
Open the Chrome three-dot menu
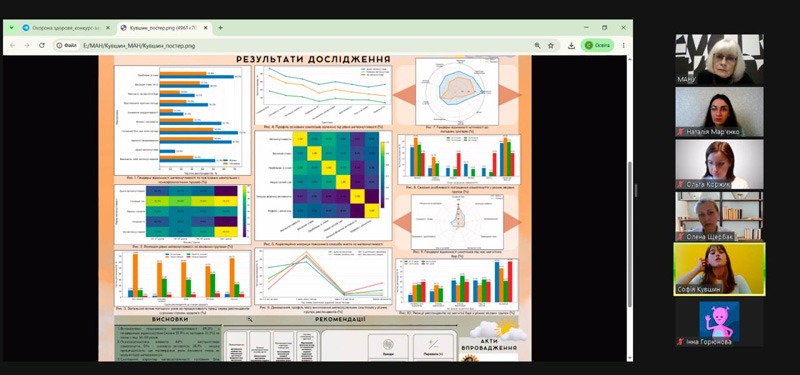coord(623,45)
